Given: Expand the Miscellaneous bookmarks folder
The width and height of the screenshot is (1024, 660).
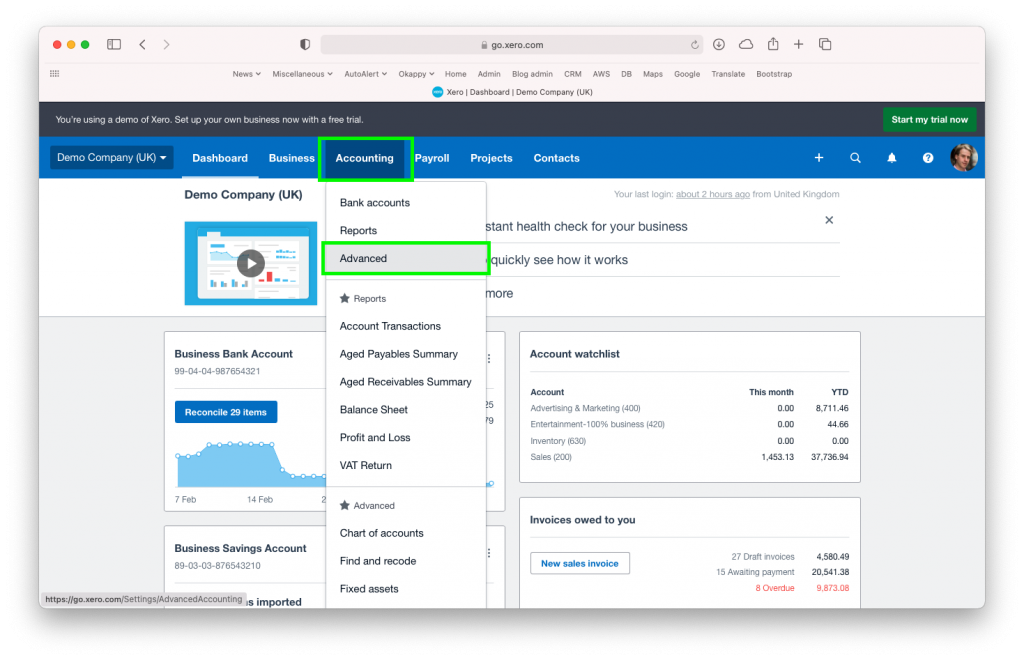Looking at the screenshot, I should point(302,74).
